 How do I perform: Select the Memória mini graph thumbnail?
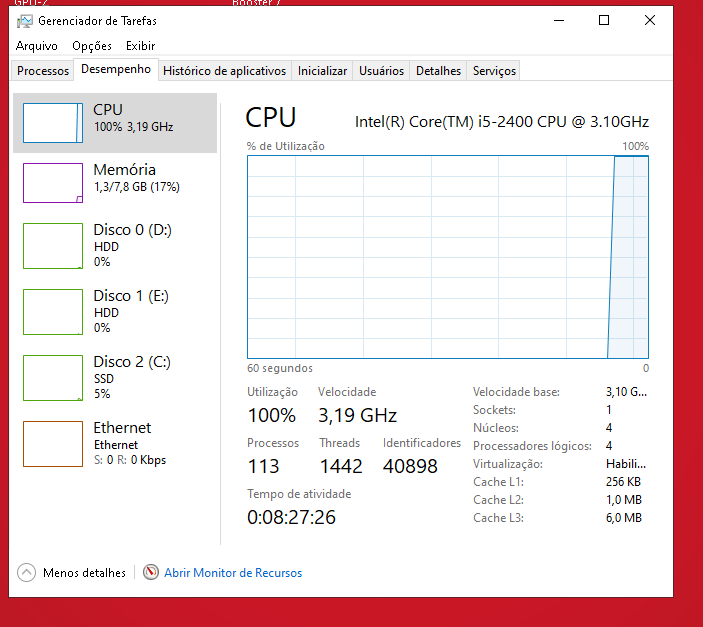pyautogui.click(x=53, y=183)
